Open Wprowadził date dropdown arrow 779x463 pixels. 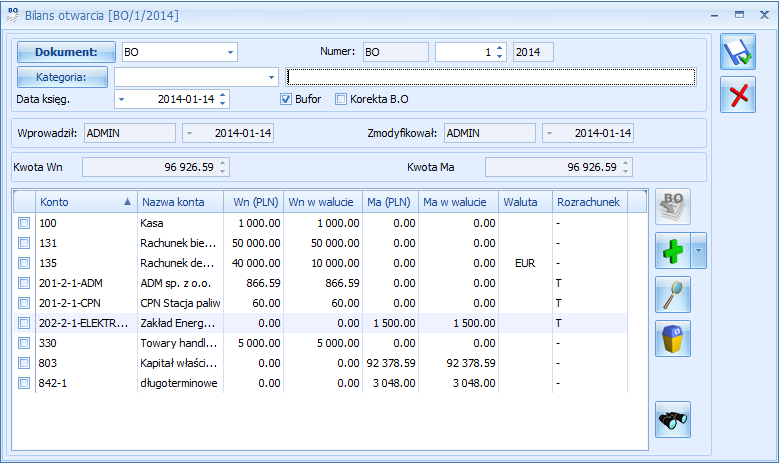(189, 133)
